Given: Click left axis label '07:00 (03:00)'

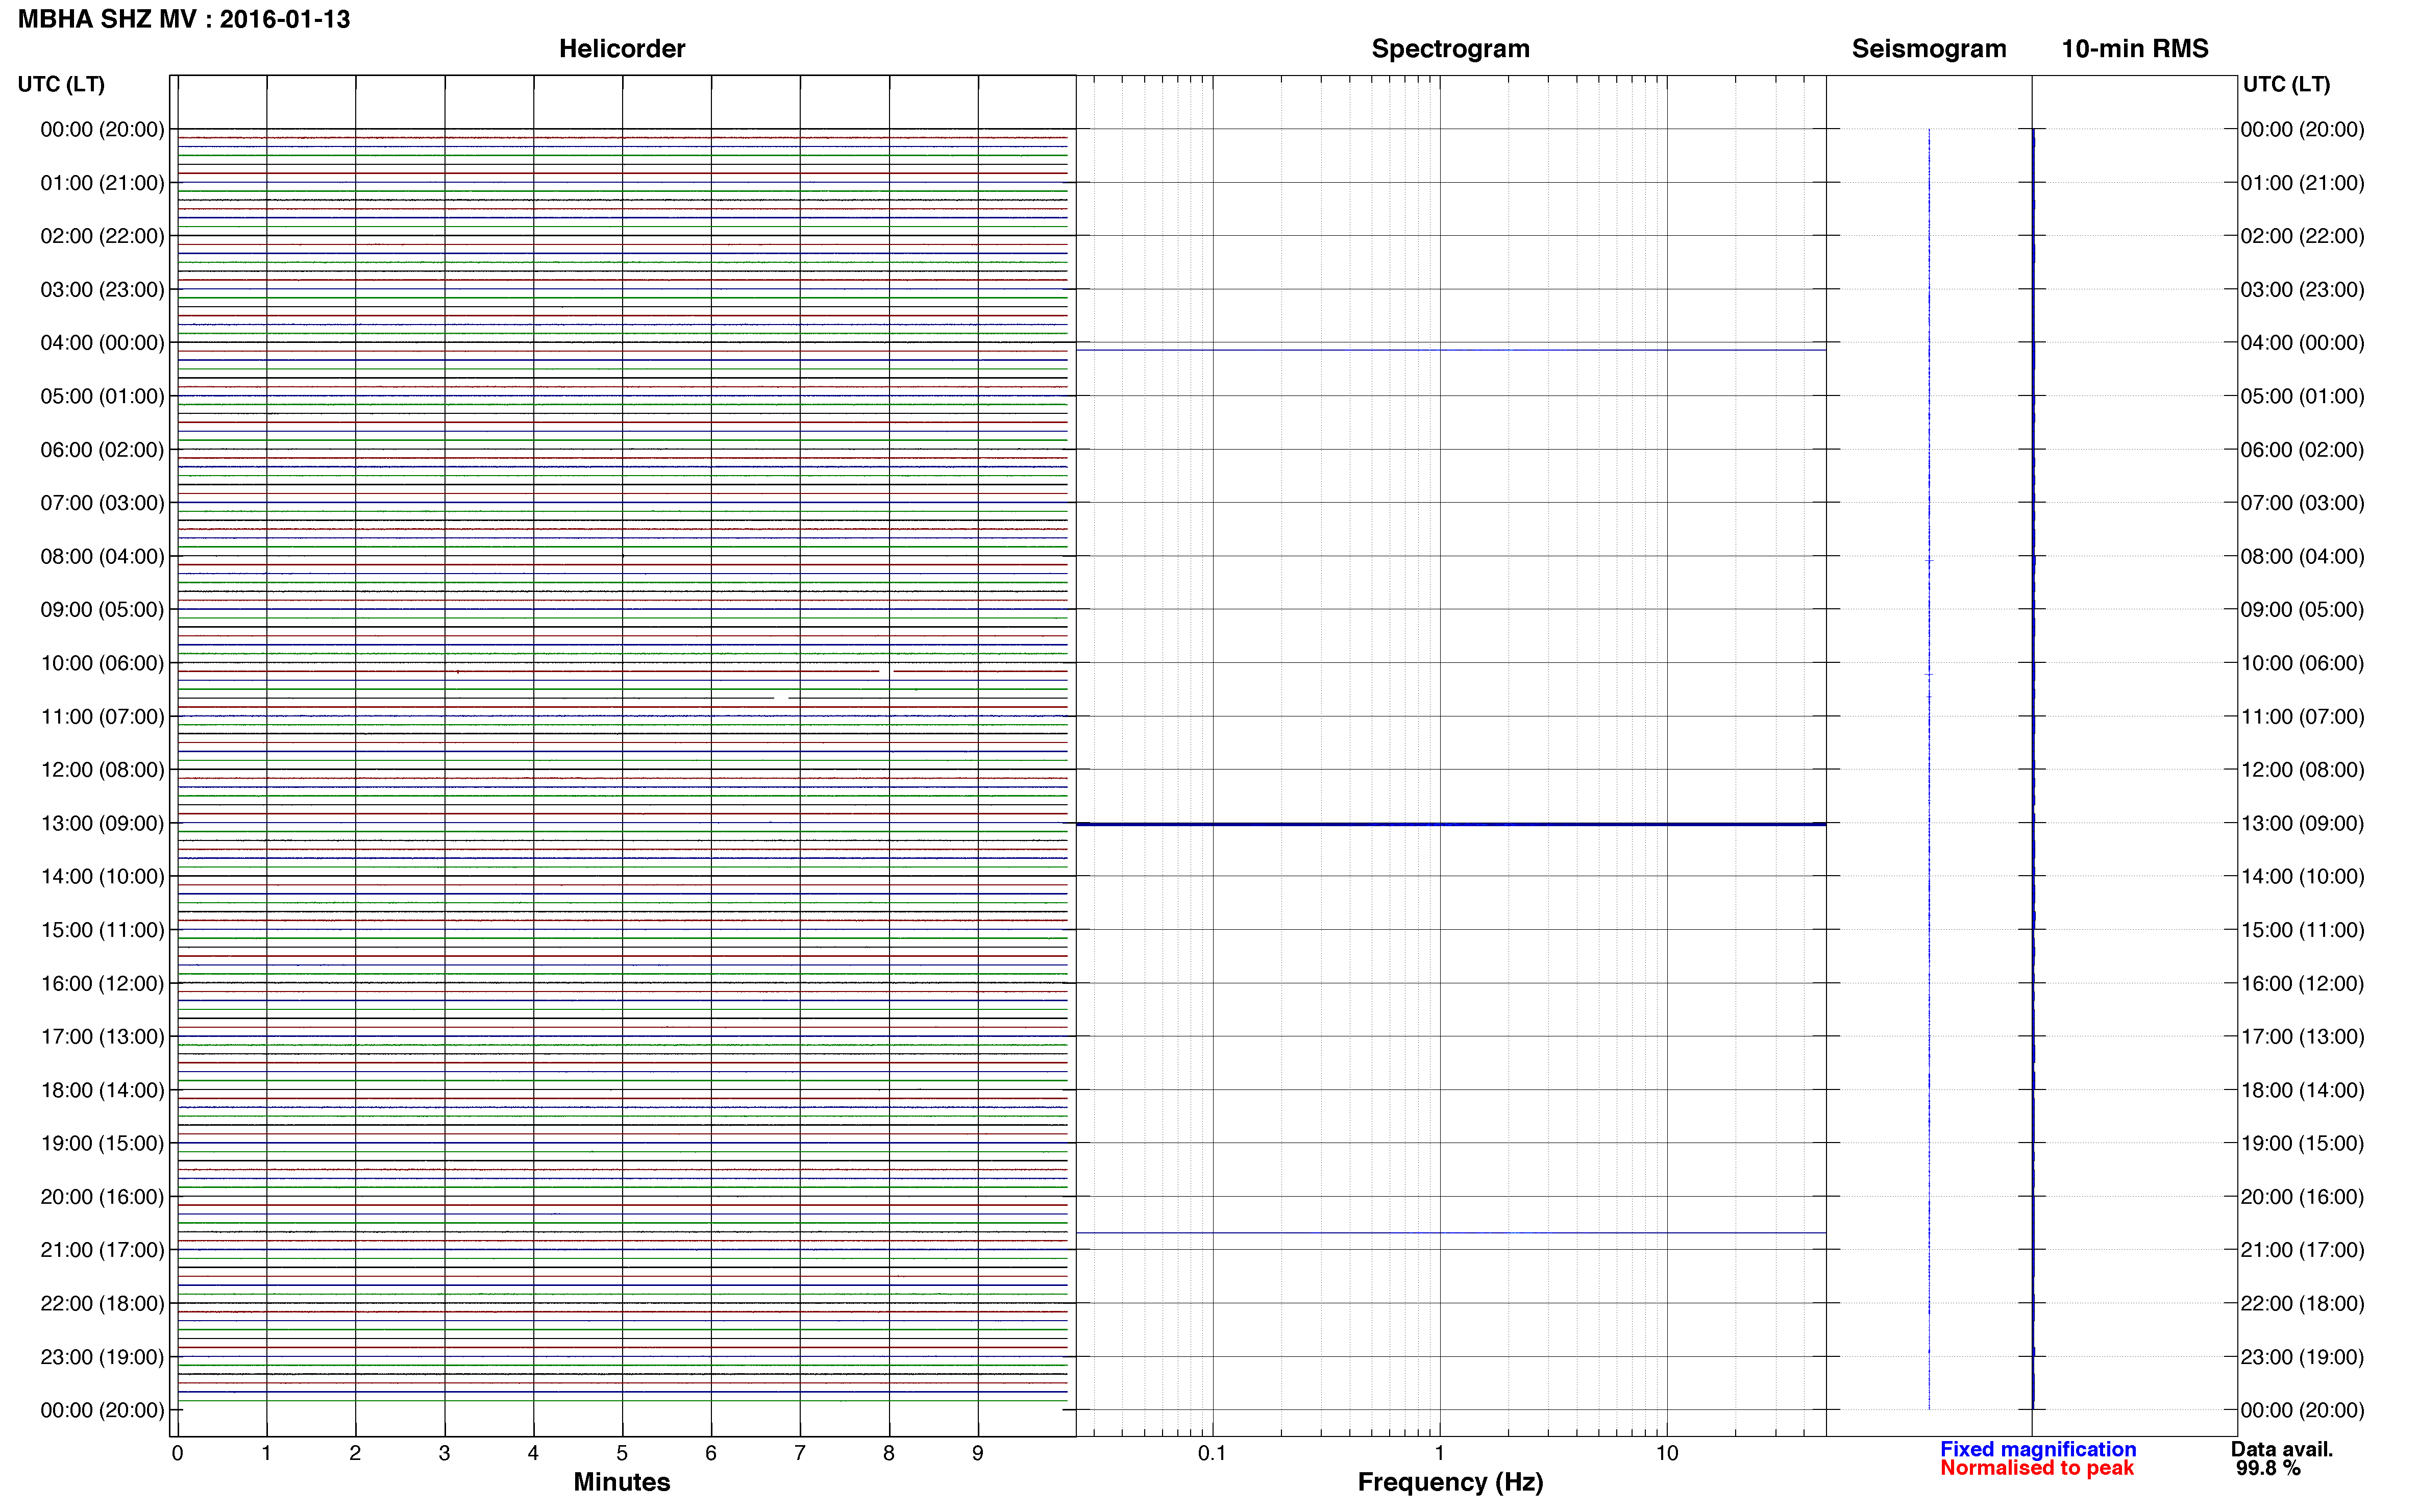Looking at the screenshot, I should pos(102,503).
